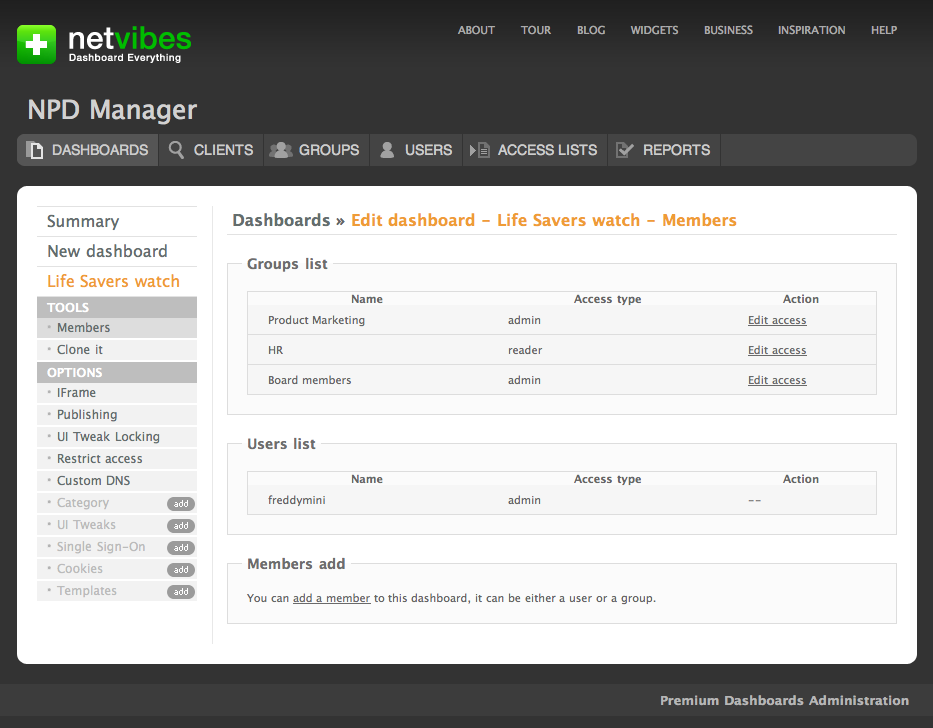
Task: Click add button next to Category
Action: click(181, 504)
